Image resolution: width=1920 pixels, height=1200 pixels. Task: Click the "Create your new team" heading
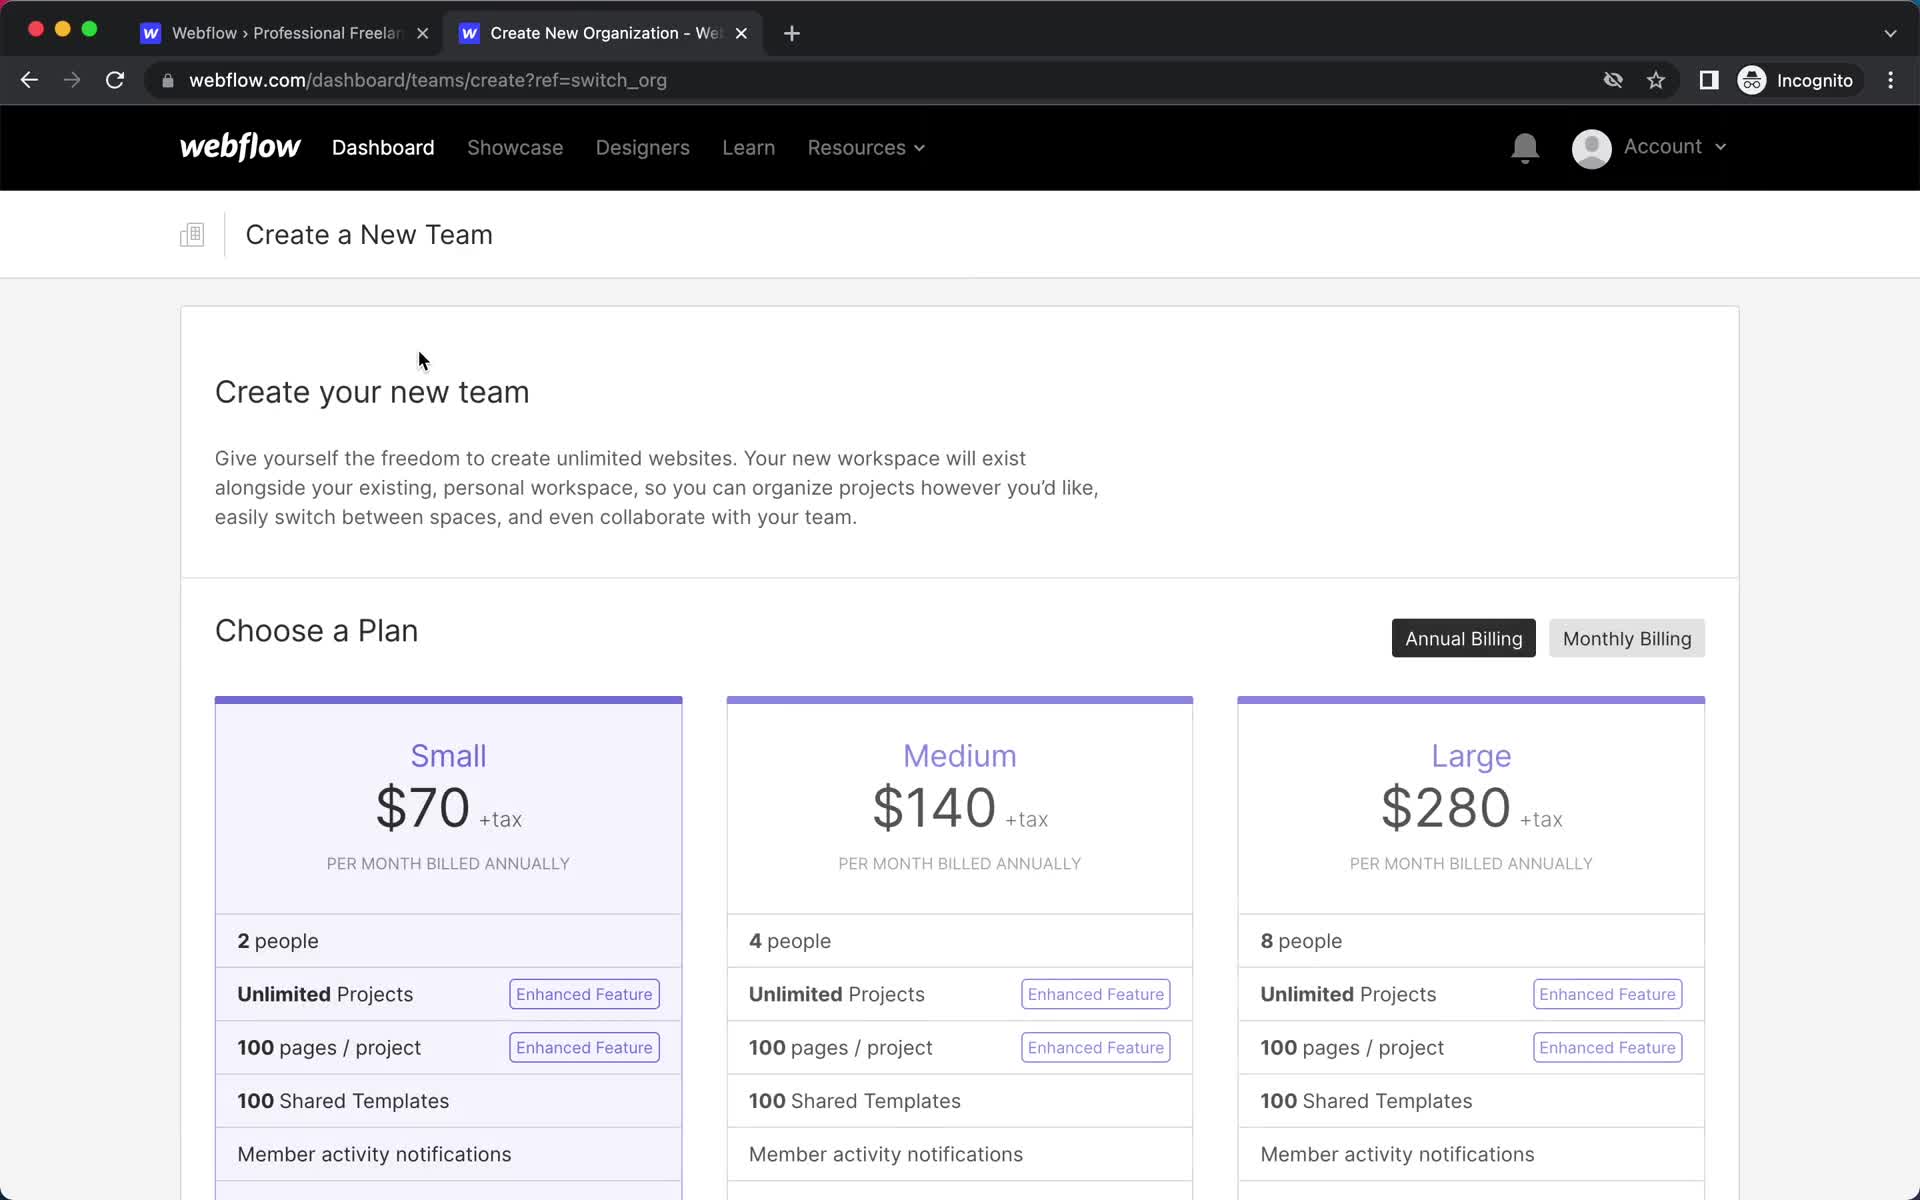click(372, 392)
